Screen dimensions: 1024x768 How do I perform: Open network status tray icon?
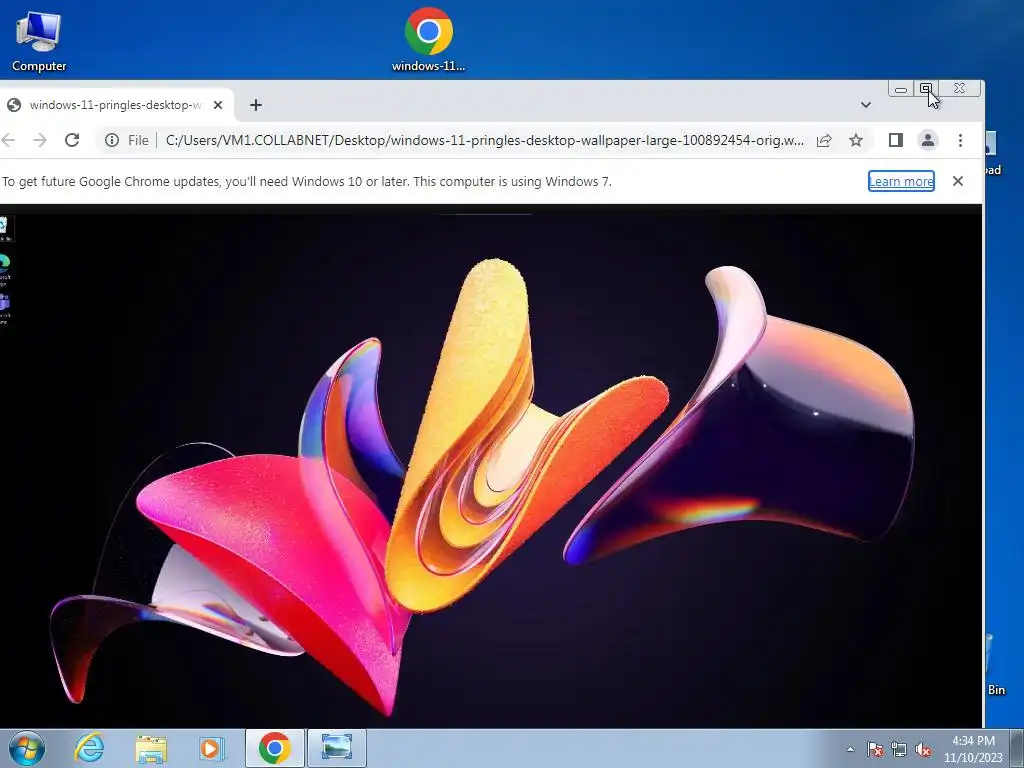[899, 749]
